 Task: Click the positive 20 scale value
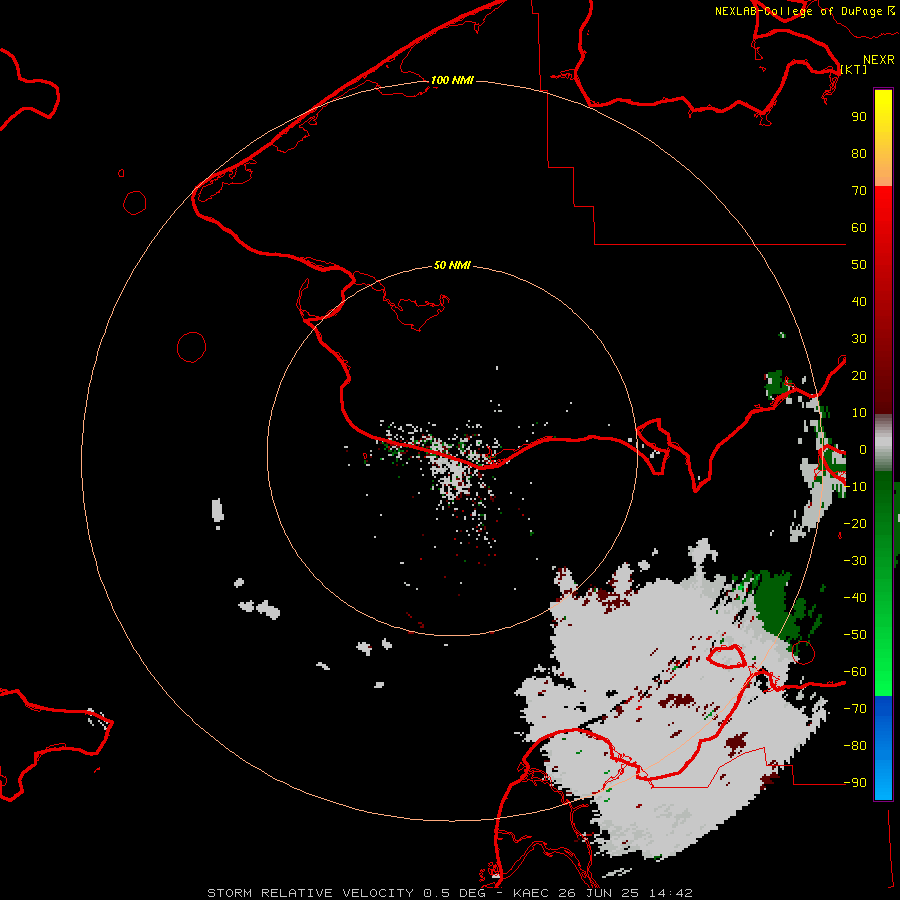coord(859,375)
